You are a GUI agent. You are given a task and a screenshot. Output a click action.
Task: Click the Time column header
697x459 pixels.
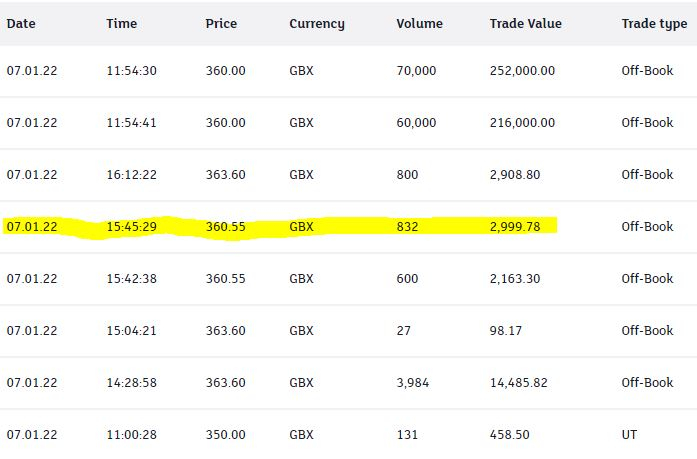[x=122, y=23]
